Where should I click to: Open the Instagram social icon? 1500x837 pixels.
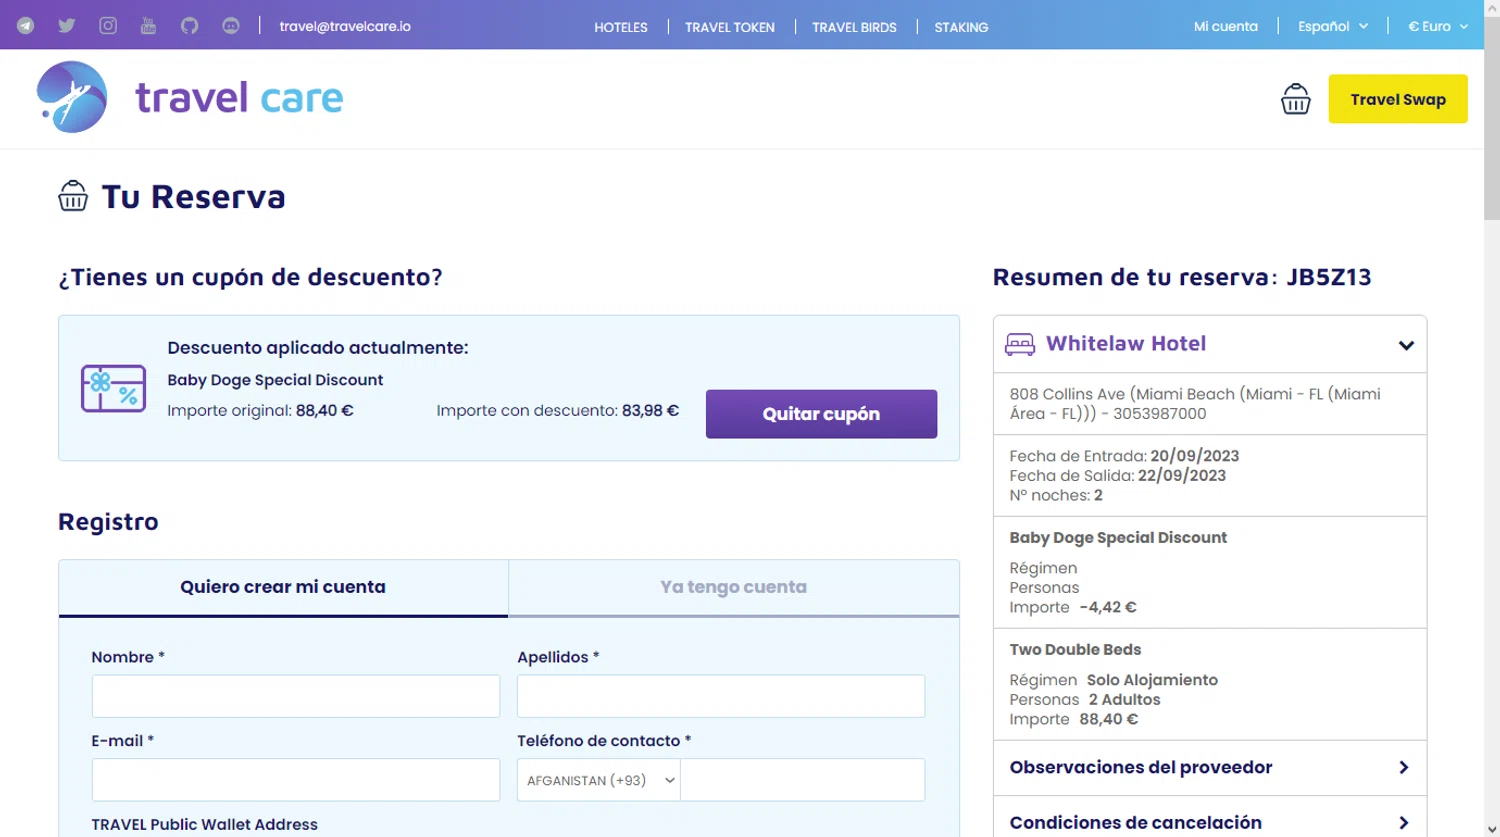click(x=108, y=26)
